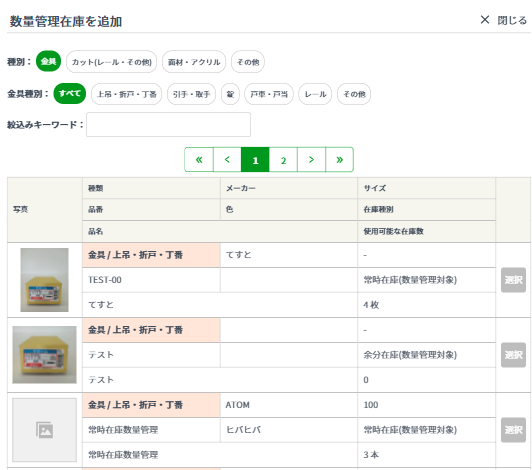The image size is (532, 470).
Task: Close the dialog with 閉じる
Action: (x=504, y=20)
